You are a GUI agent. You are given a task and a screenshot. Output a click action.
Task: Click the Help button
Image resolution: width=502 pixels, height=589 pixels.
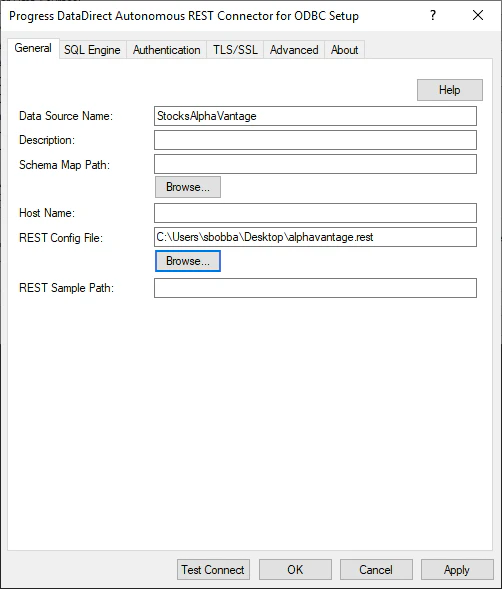point(450,90)
